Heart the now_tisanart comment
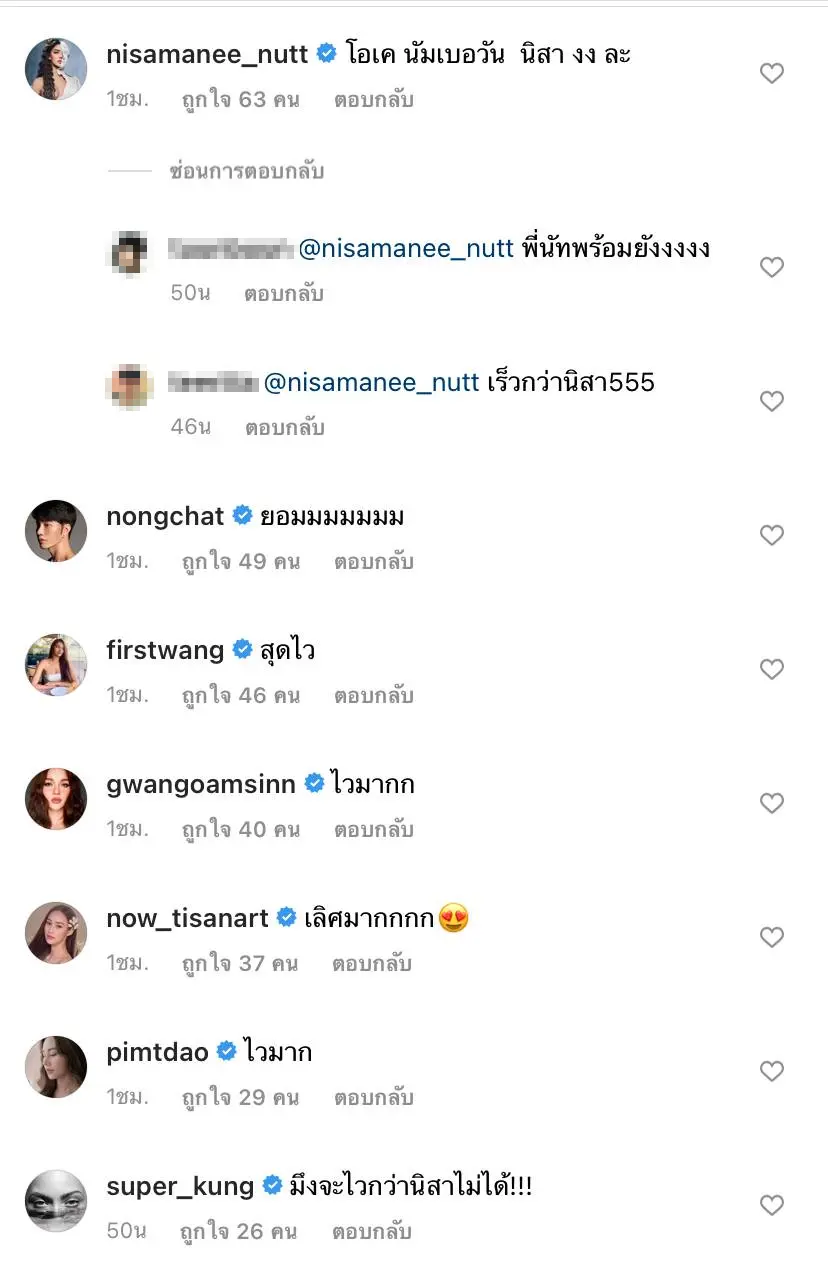The image size is (828, 1273). pos(771,937)
